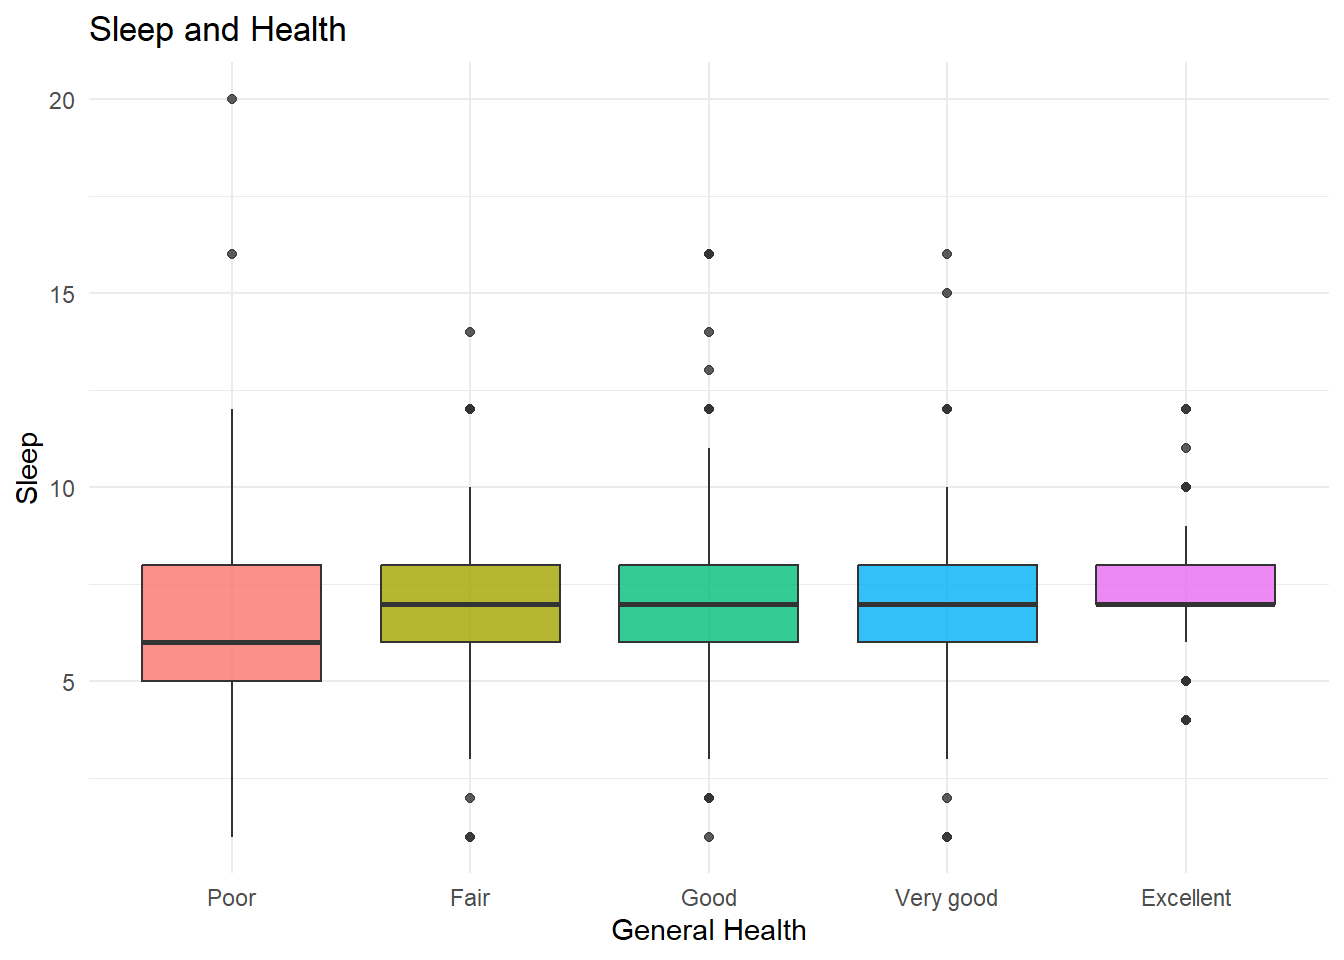Image resolution: width=1344 pixels, height=960 pixels.
Task: Click the pink Excellent box
Action: point(1185,583)
